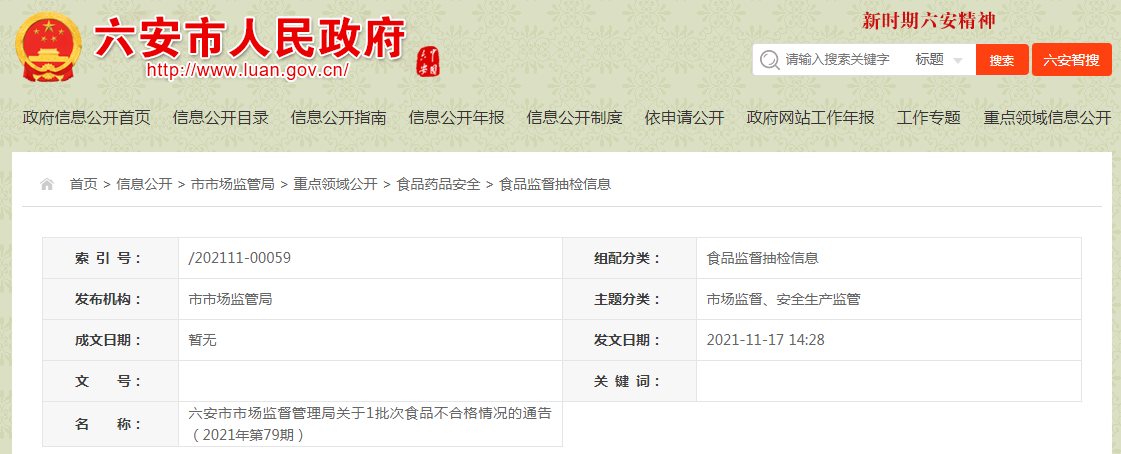Screen dimensions: 1121x454
Task: Go to 重点领域公开 in breadcrumb
Action: (x=335, y=184)
